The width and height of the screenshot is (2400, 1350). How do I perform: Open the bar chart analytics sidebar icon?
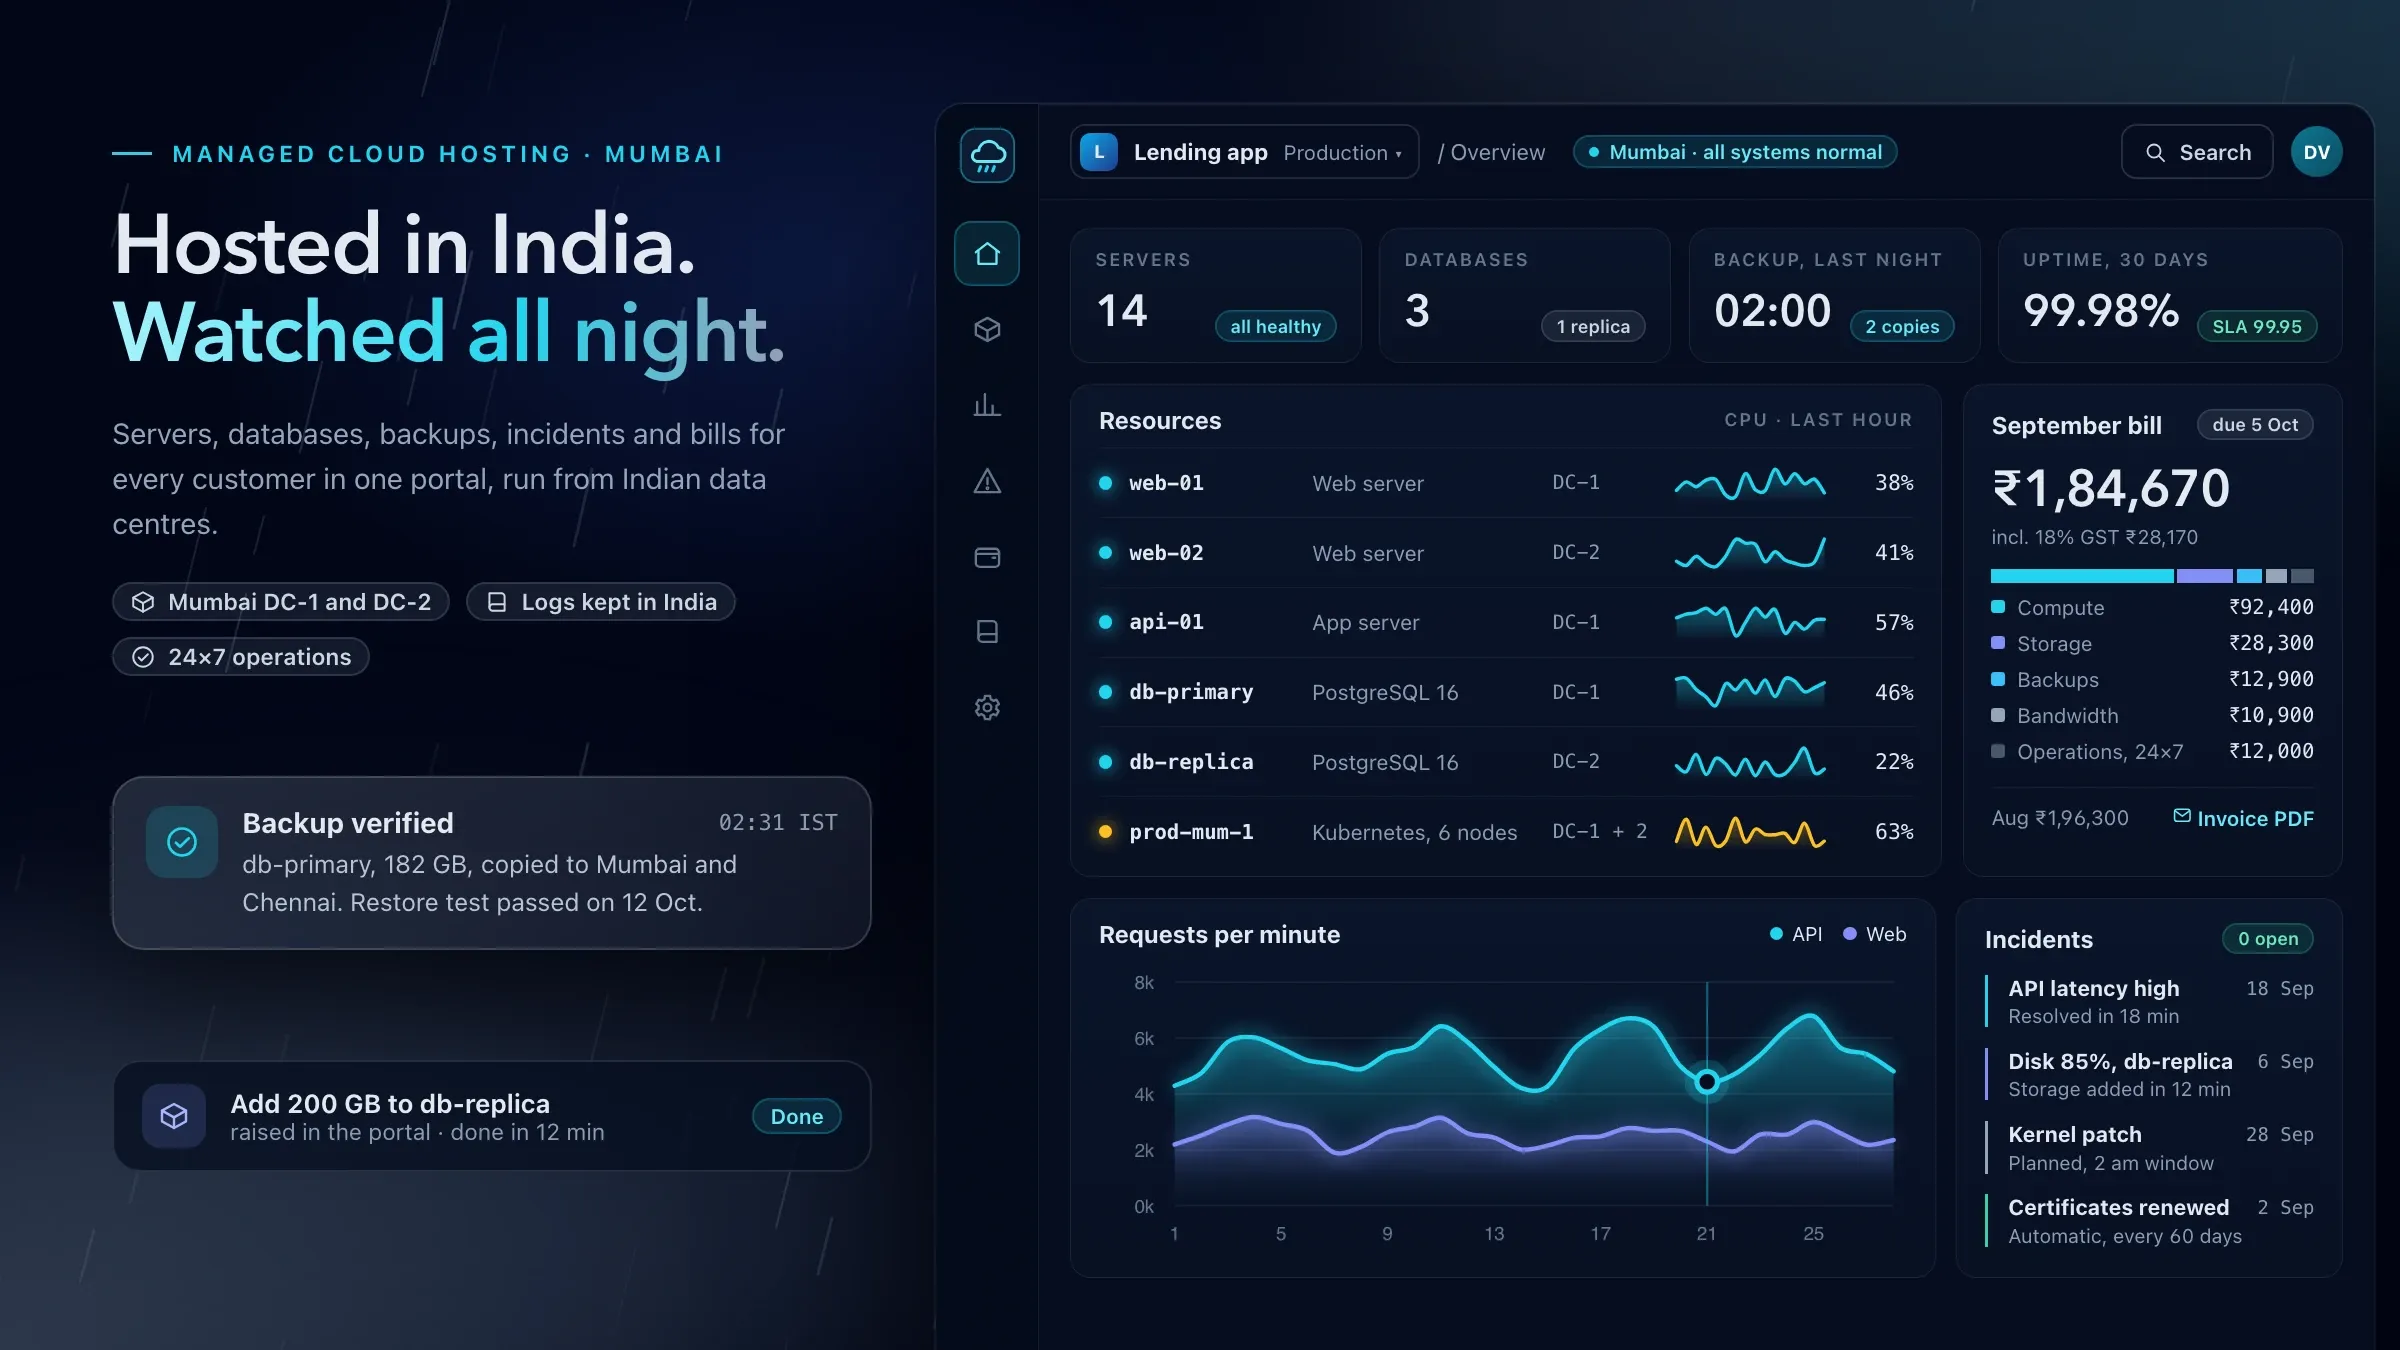click(x=987, y=405)
